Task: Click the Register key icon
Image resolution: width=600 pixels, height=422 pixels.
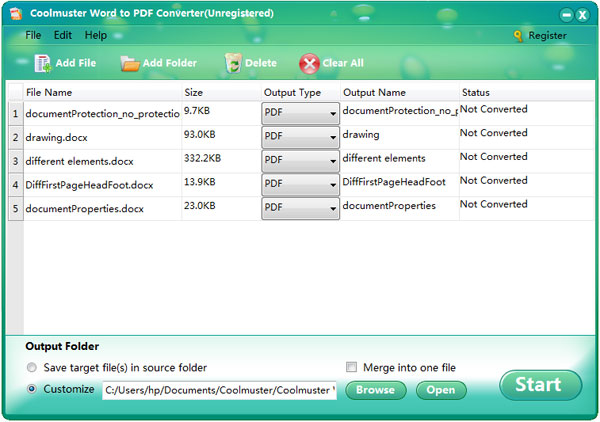Action: pos(518,36)
